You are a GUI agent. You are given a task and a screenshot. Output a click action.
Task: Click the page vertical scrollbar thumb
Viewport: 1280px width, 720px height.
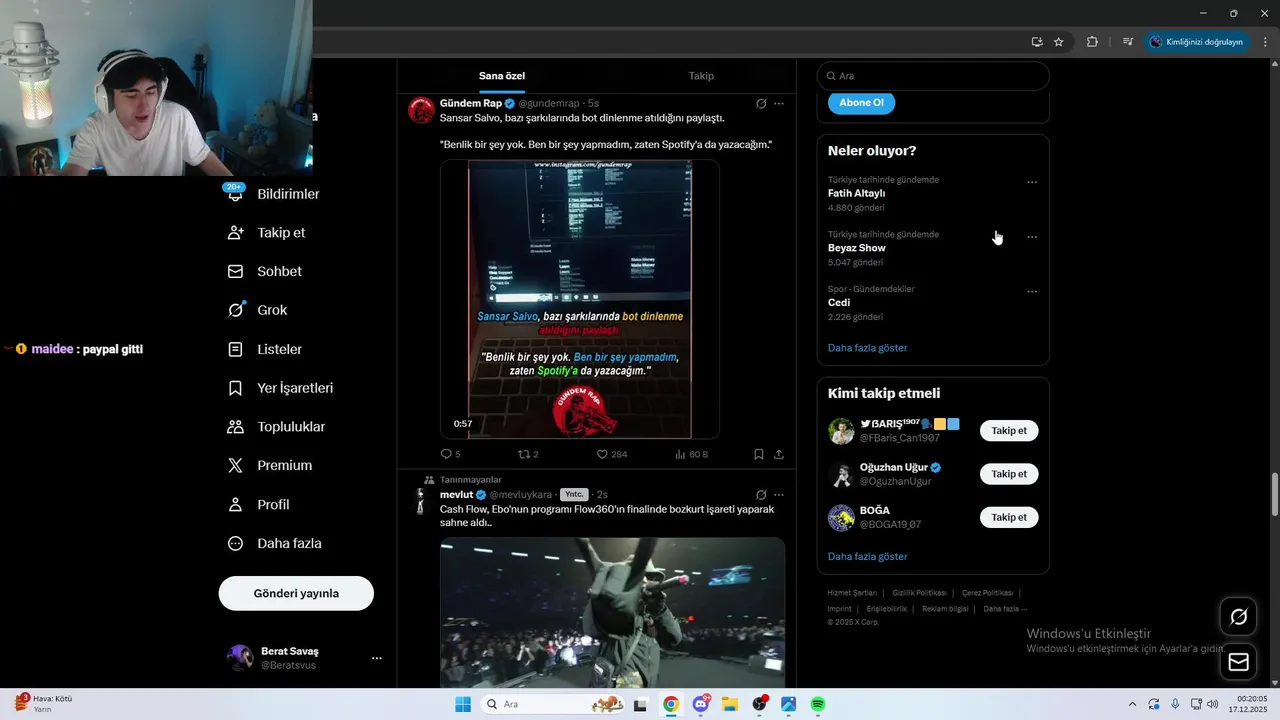coord(1274,495)
